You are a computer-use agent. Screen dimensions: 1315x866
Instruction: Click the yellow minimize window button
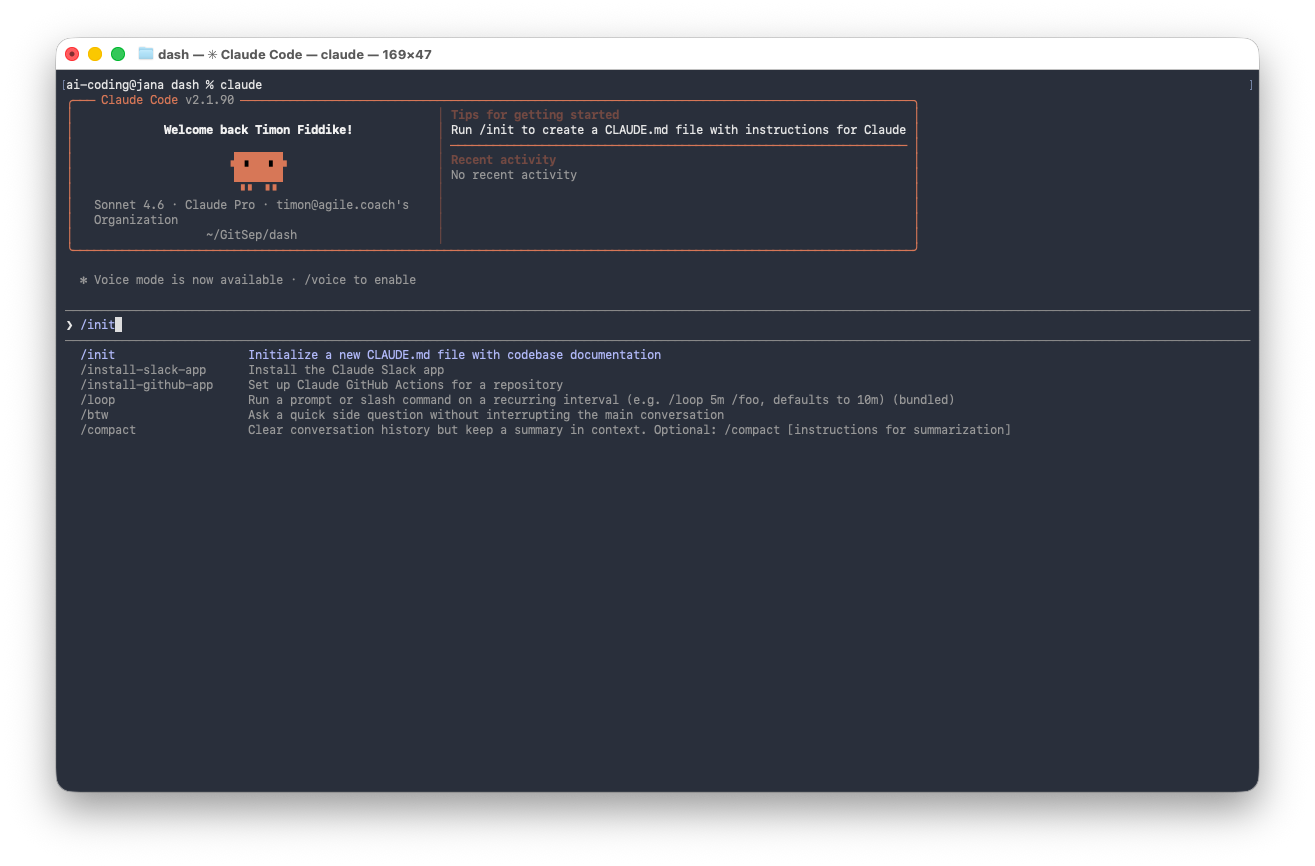pyautogui.click(x=95, y=54)
